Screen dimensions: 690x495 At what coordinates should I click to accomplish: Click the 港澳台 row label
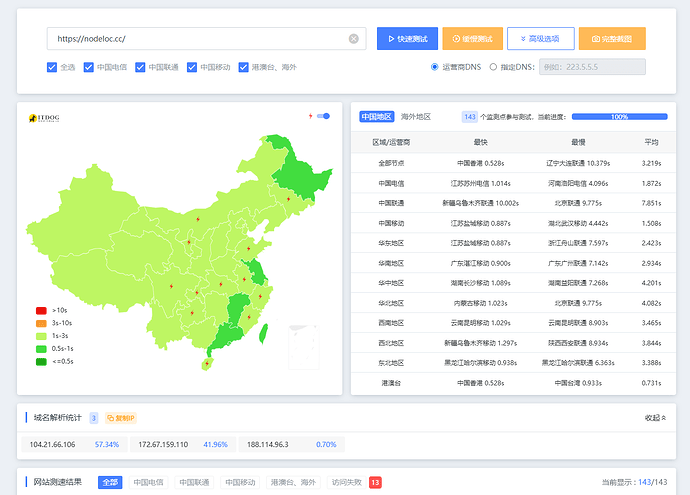391,383
